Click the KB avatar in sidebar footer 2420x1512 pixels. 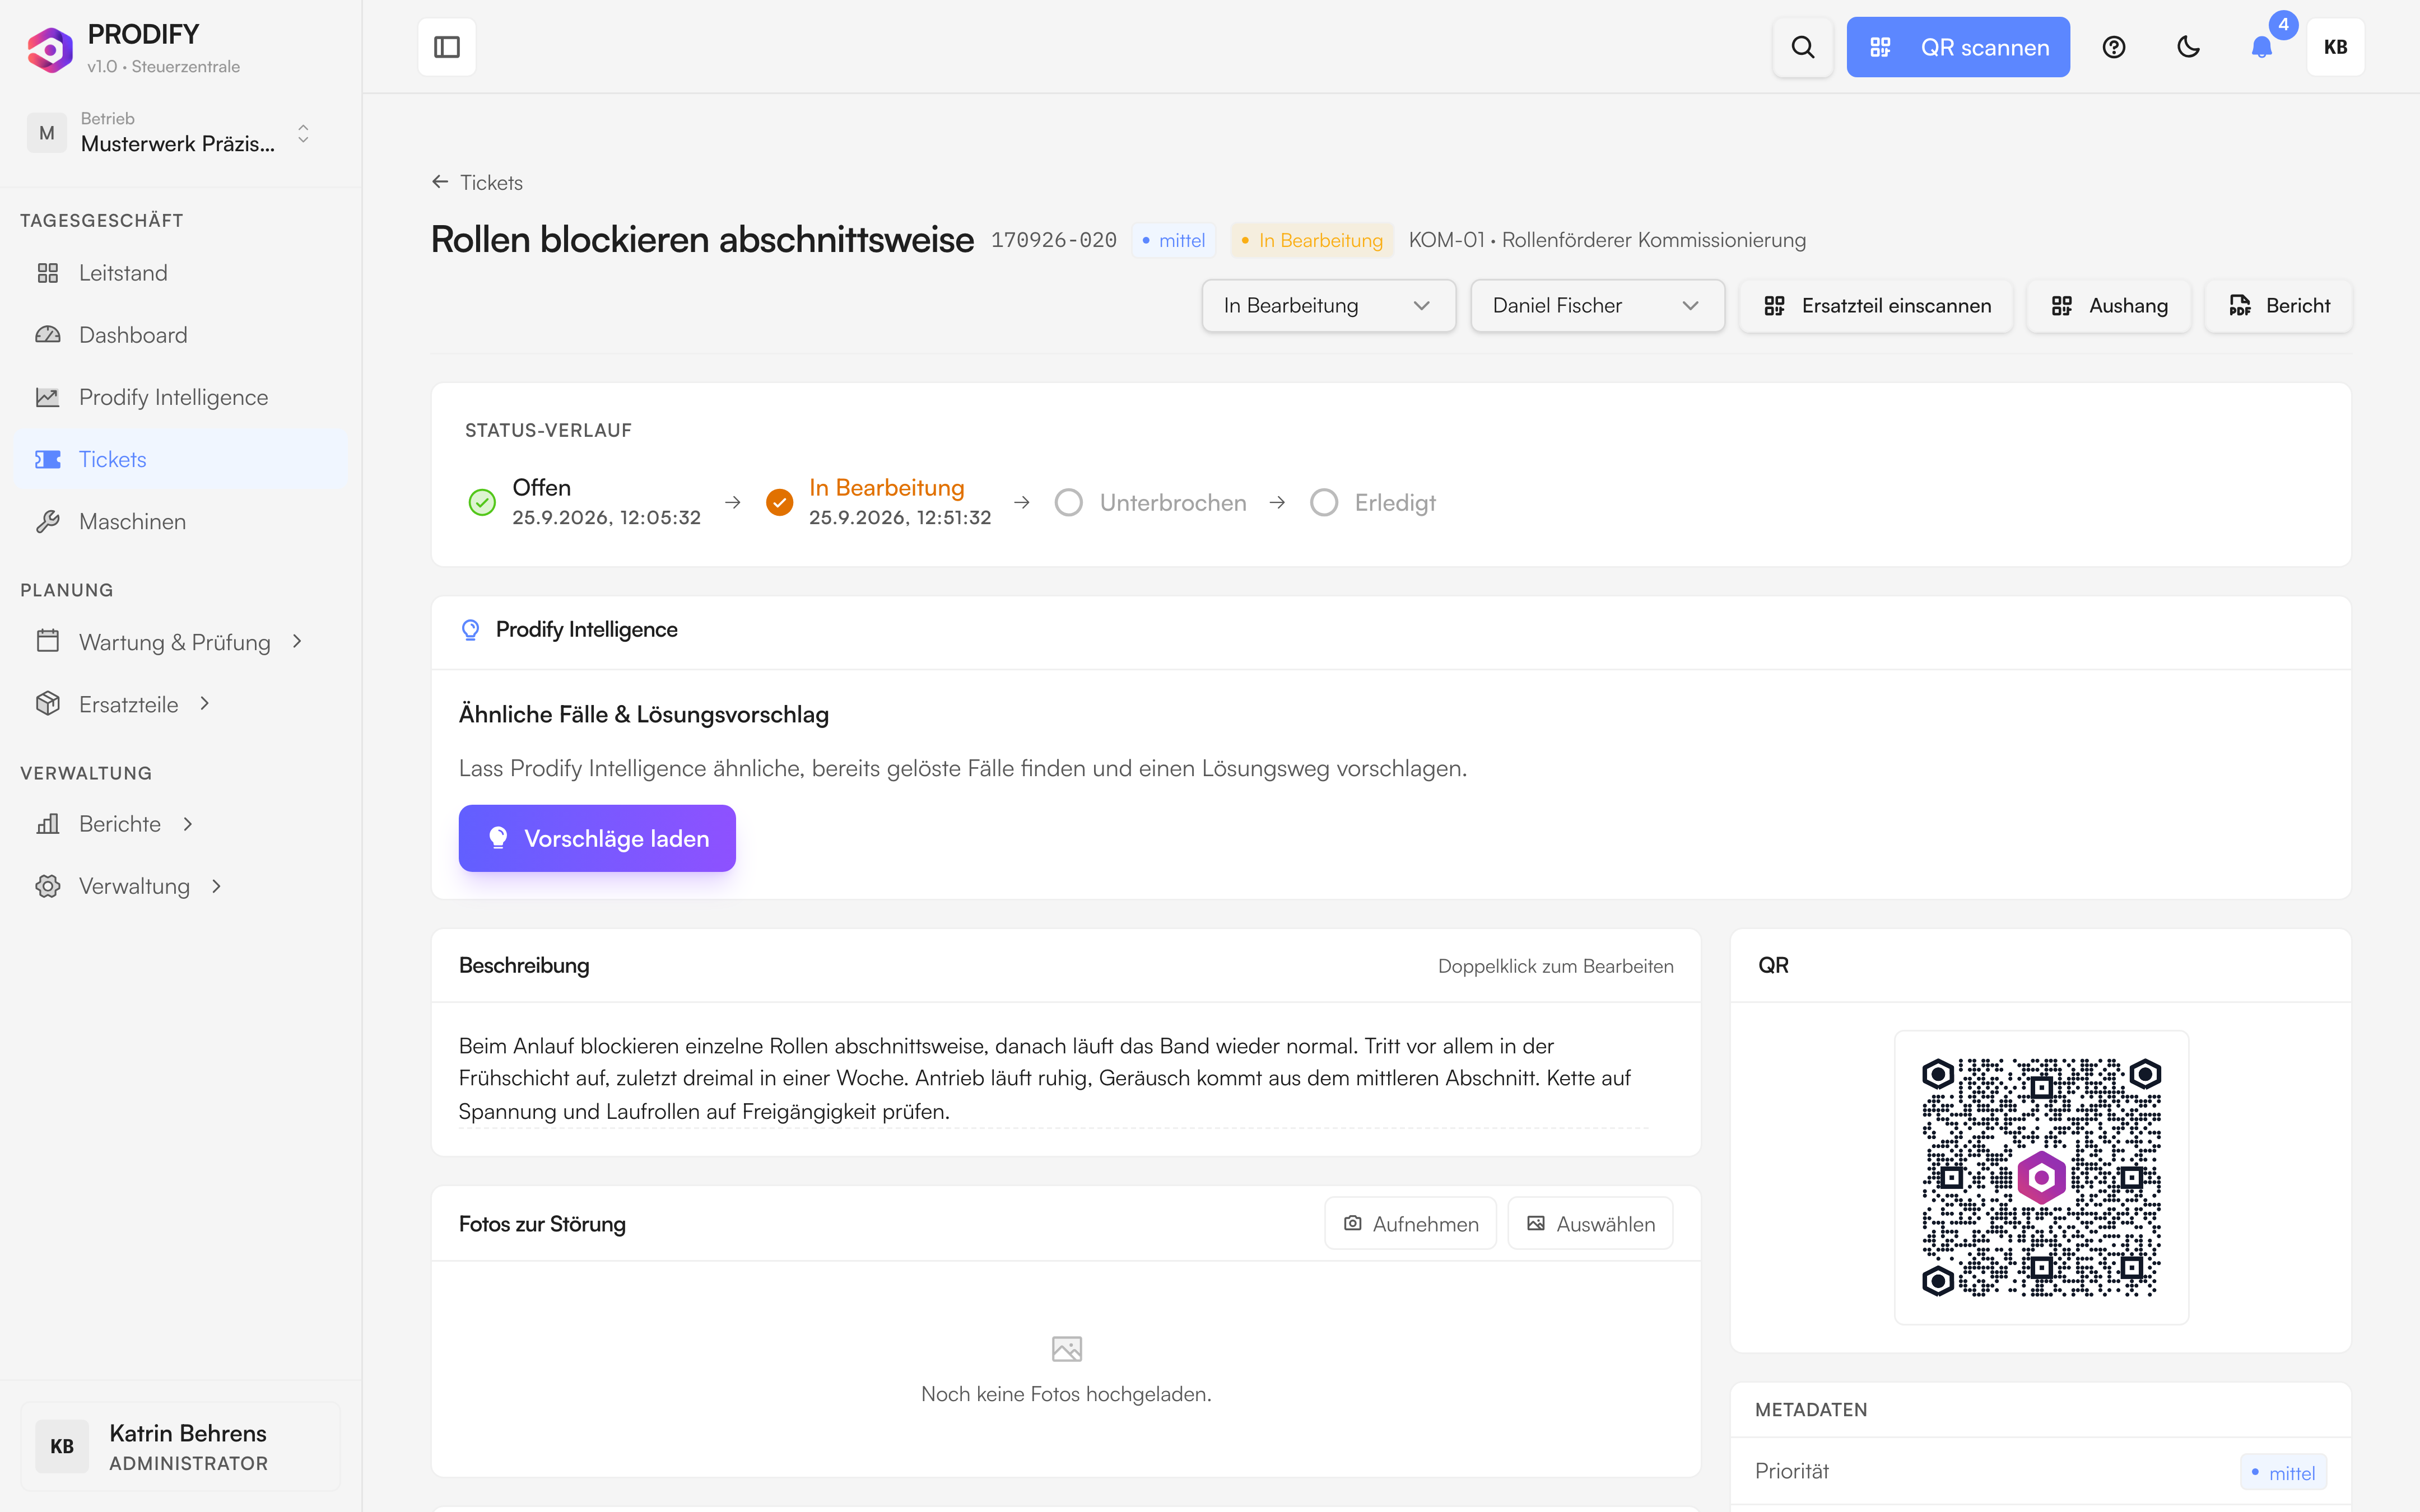62,1446
